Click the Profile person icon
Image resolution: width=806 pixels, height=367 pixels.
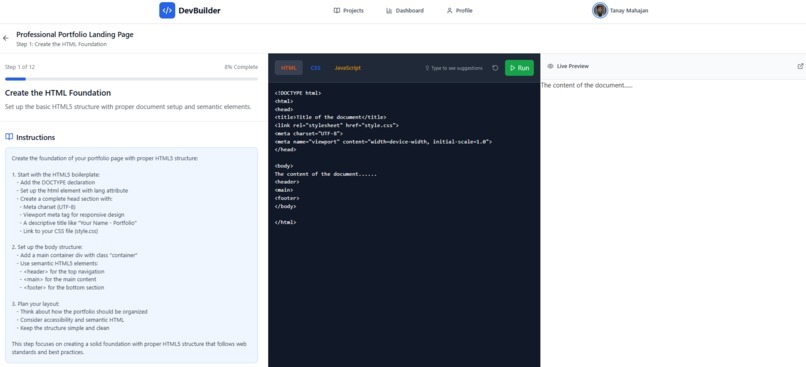[x=450, y=10]
